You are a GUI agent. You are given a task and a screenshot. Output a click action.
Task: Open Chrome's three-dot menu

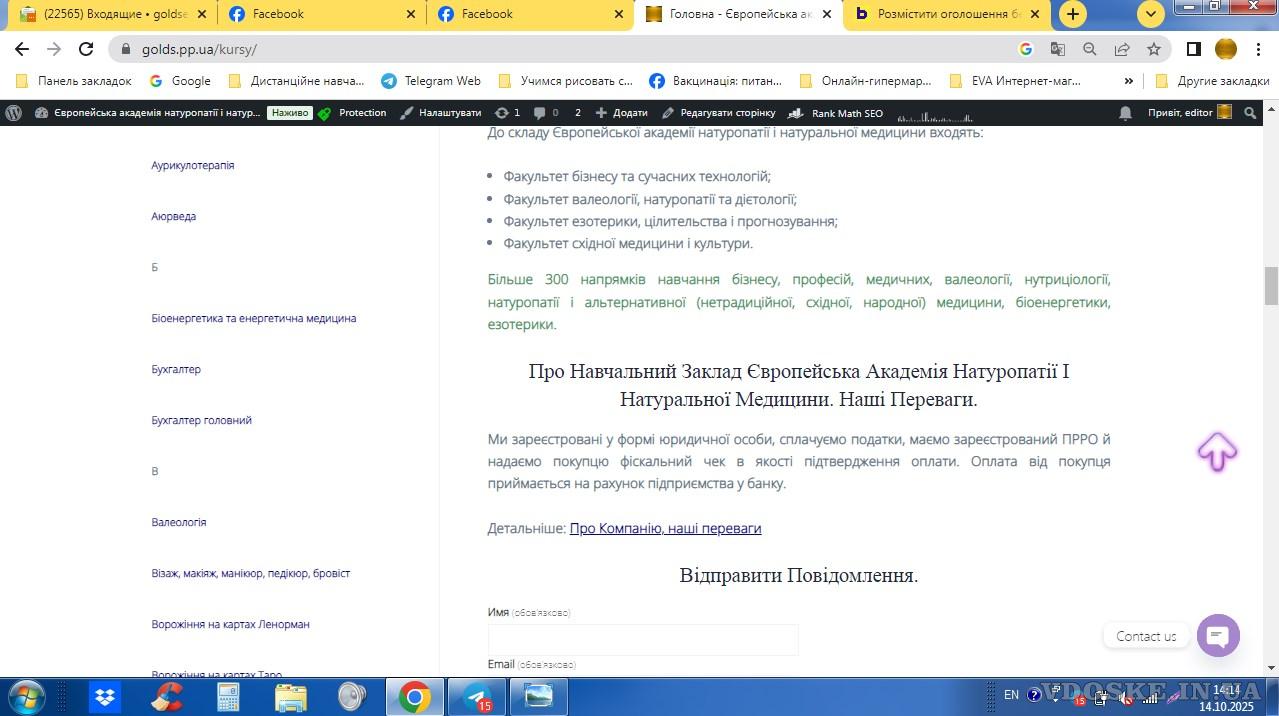coord(1259,49)
